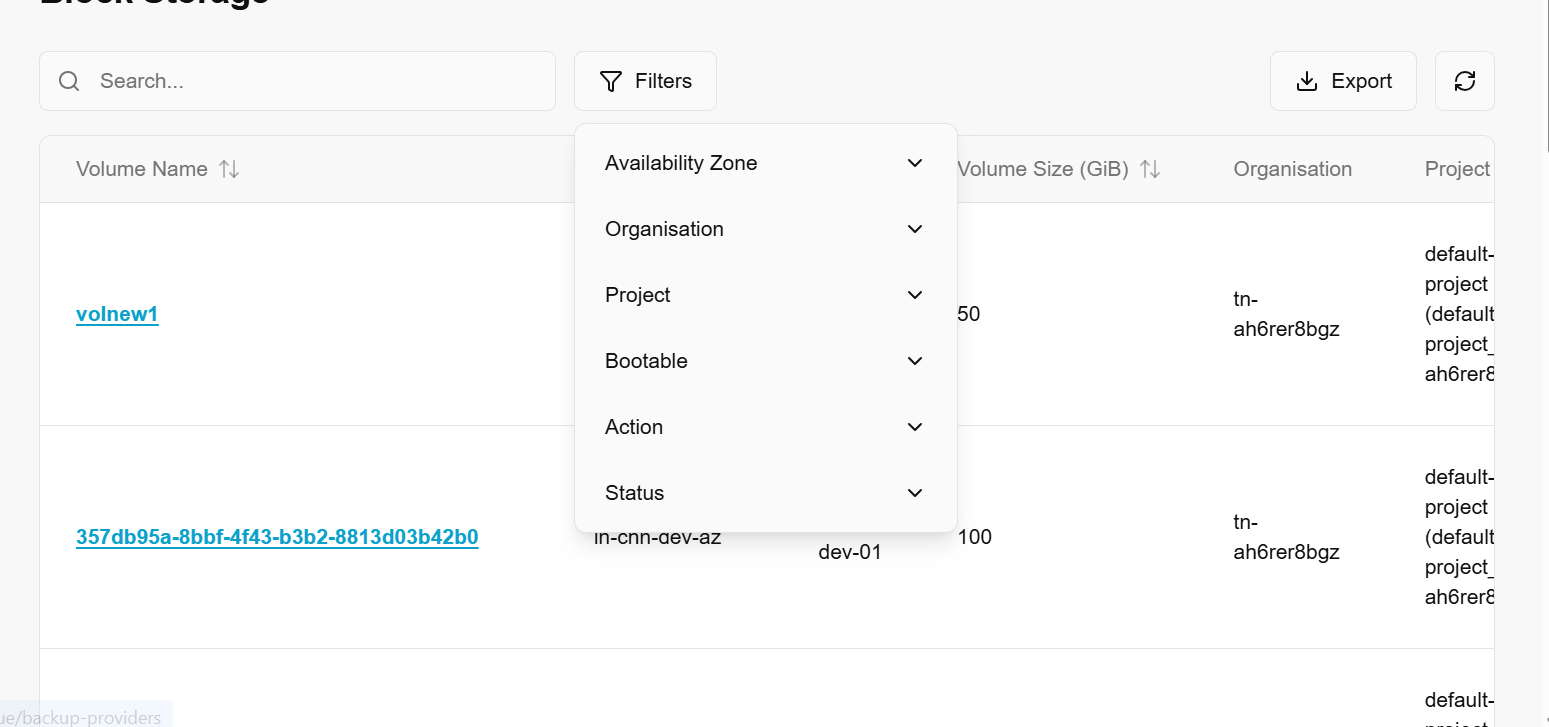Click the Export download icon
Screen dimensions: 1549x727
[1306, 81]
